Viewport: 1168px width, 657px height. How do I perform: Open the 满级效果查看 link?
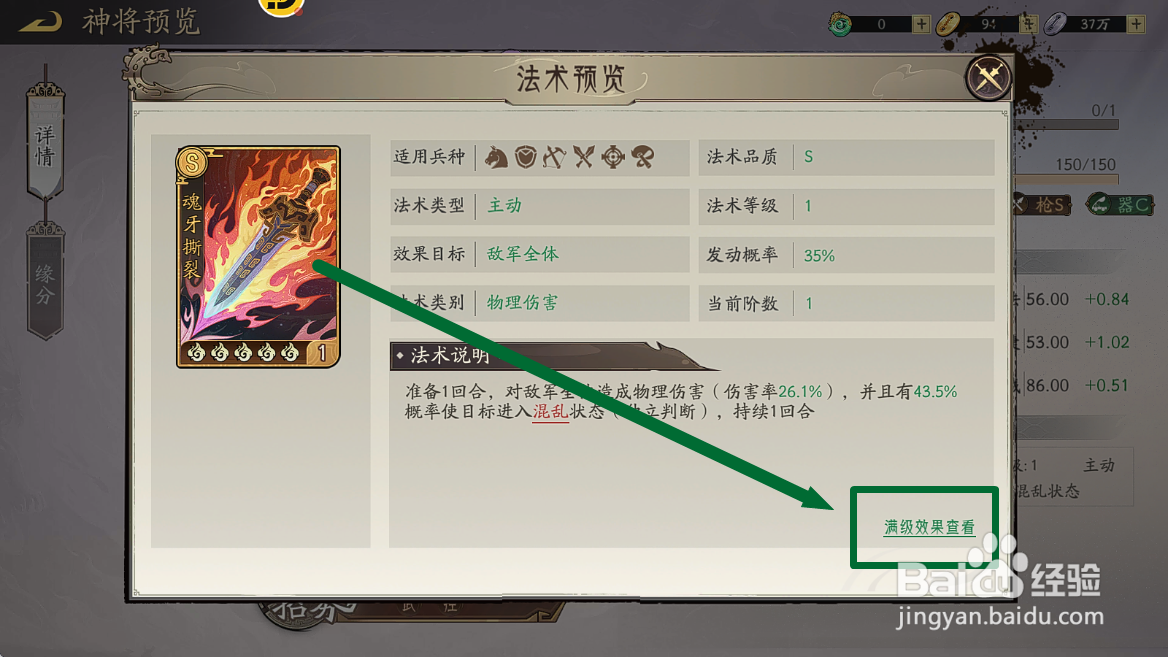tap(929, 527)
